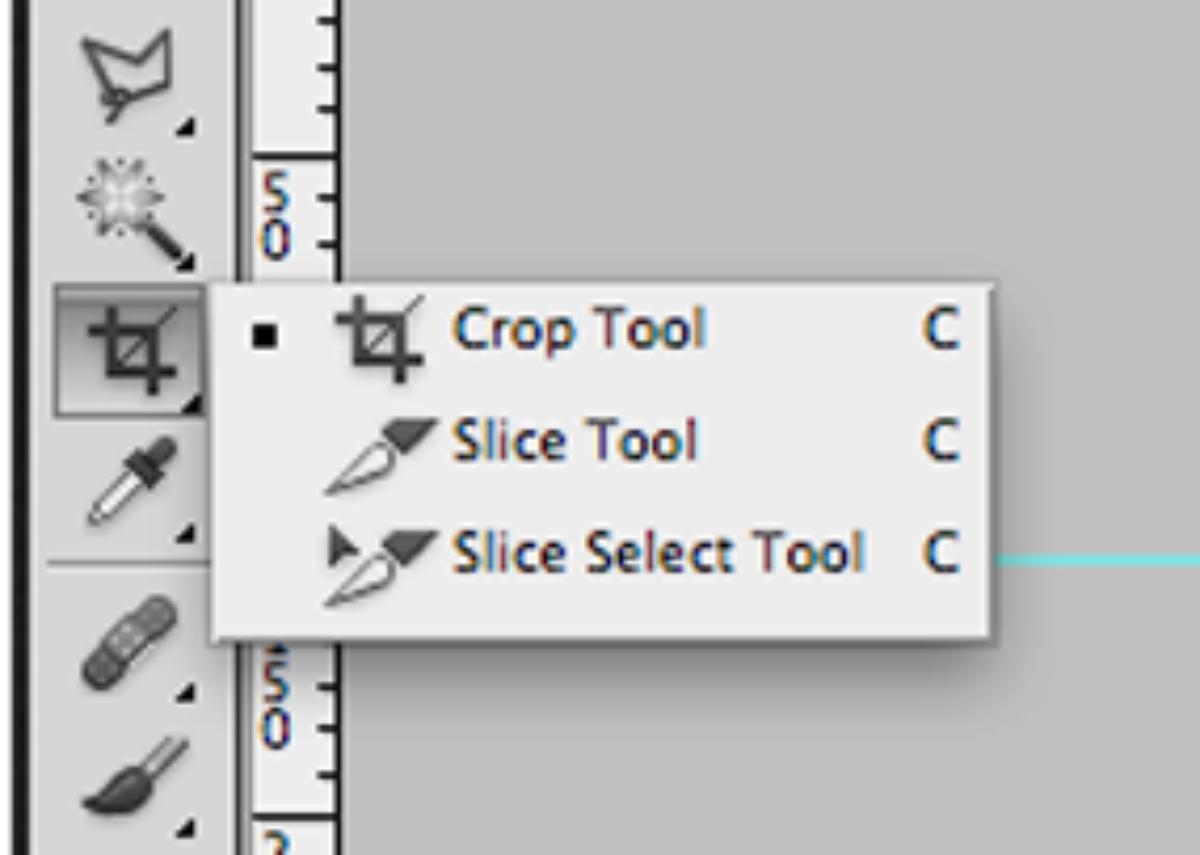Open the Healing Brush flyout triangle

click(187, 691)
